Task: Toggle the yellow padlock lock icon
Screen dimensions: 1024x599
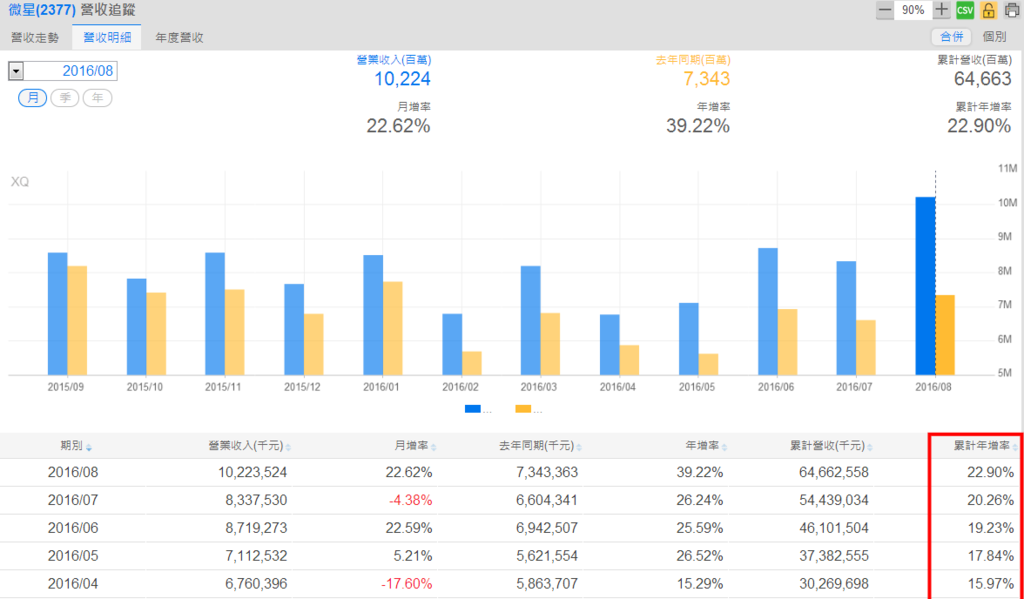Action: [x=989, y=10]
